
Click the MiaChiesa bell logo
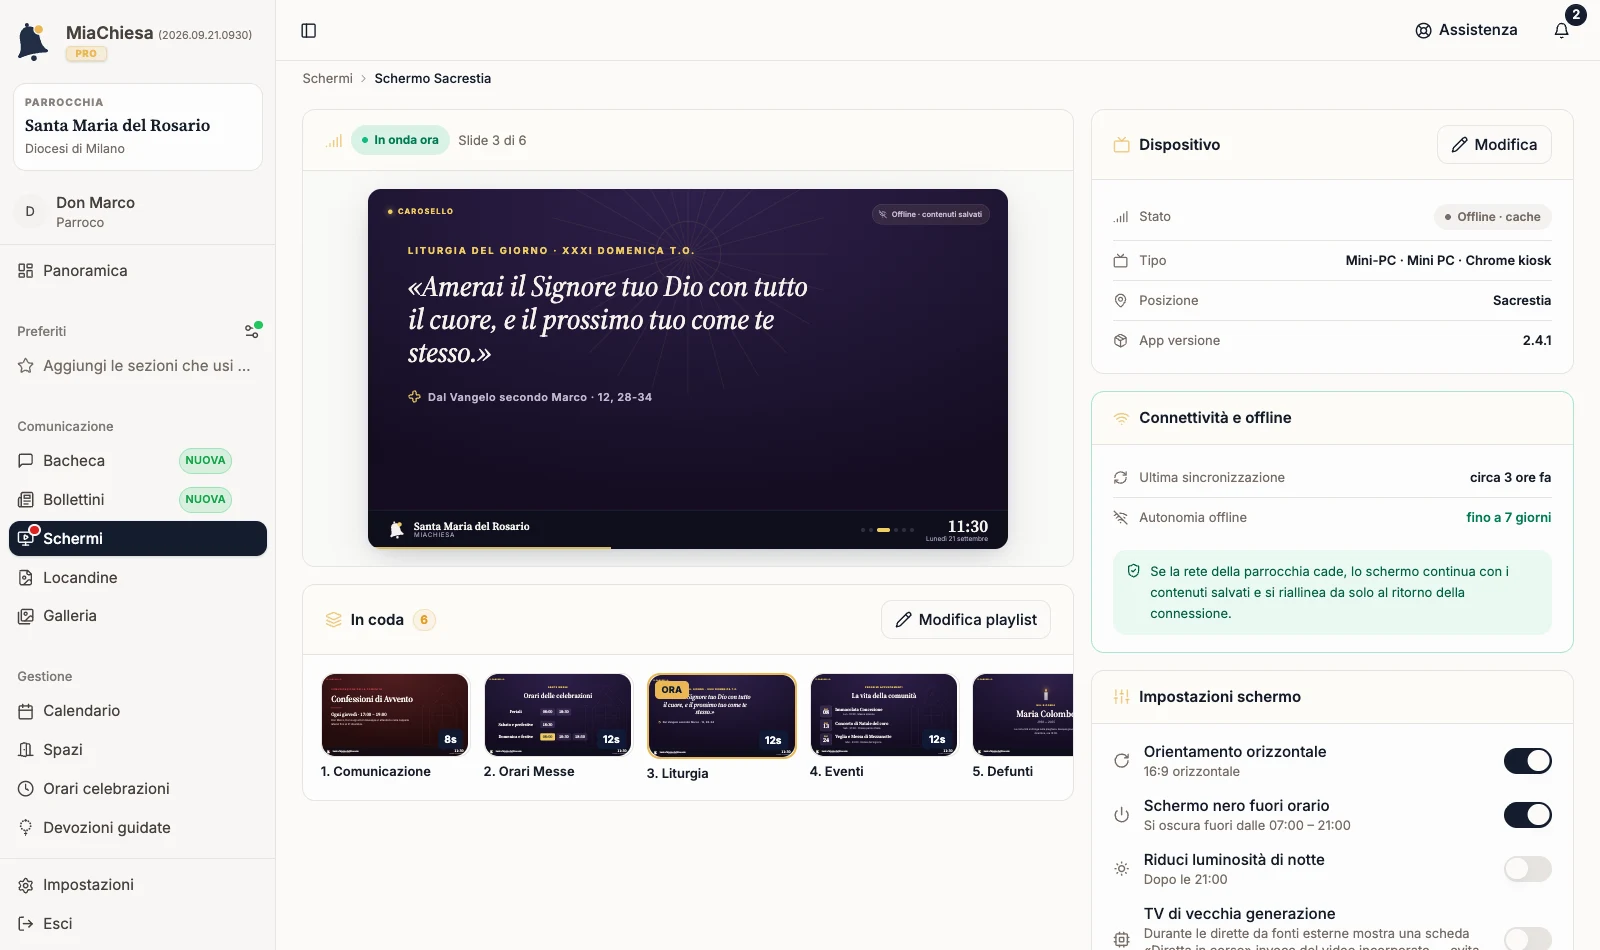pos(33,42)
